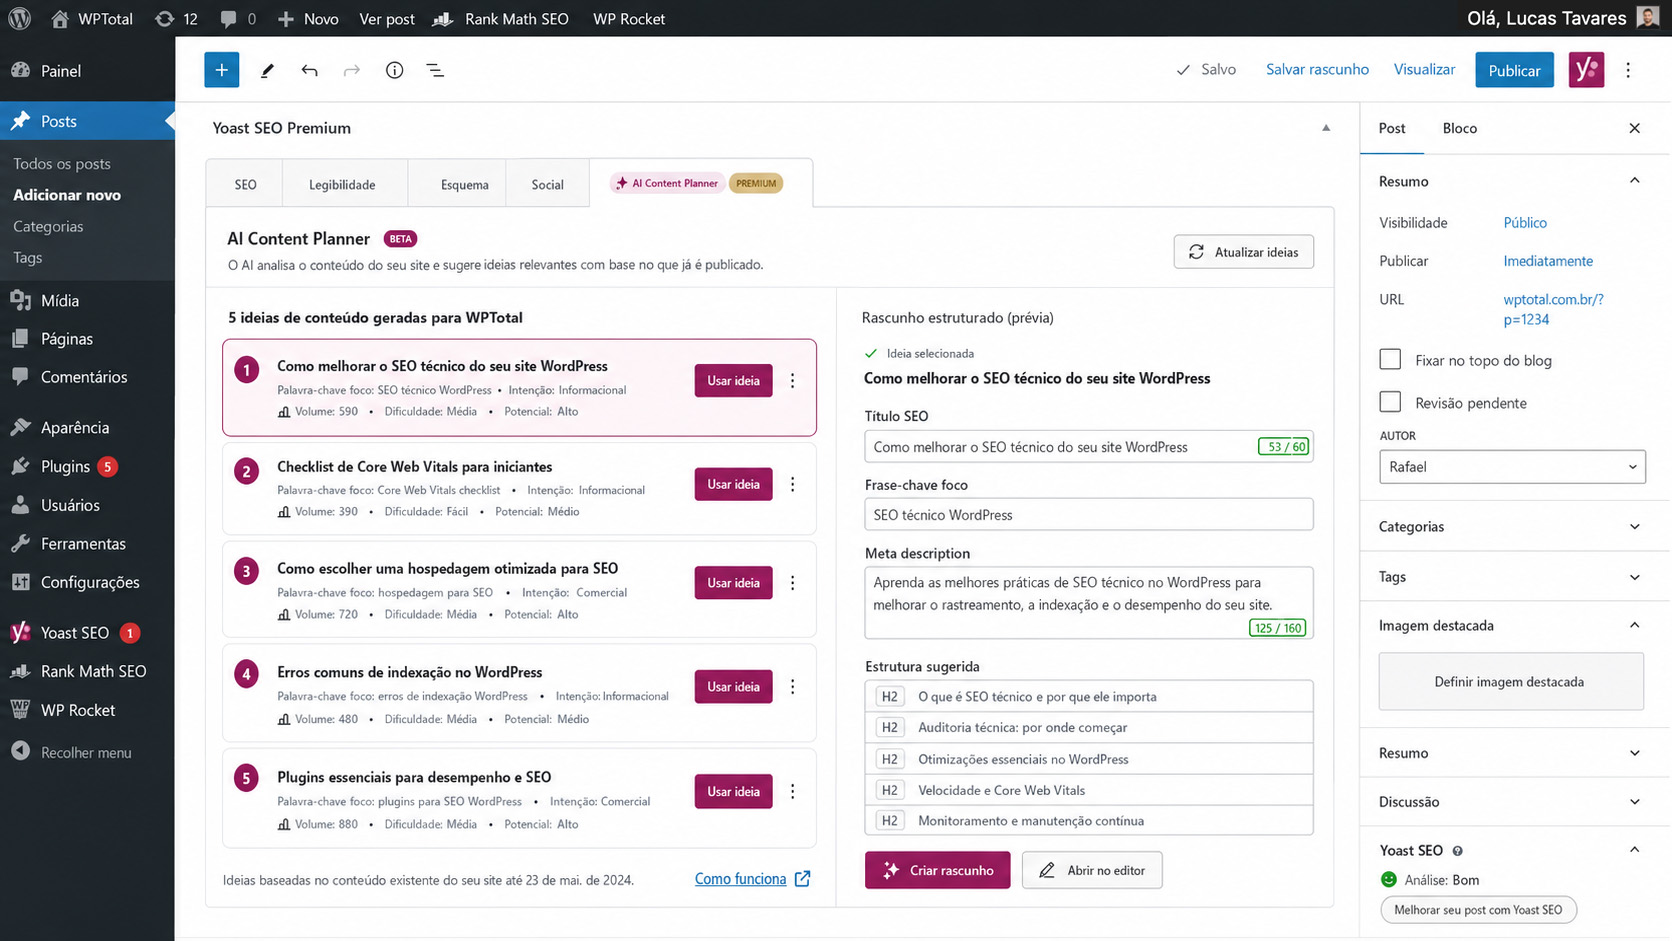Click the Frase-chave foco field
The width and height of the screenshot is (1672, 941).
point(1088,515)
